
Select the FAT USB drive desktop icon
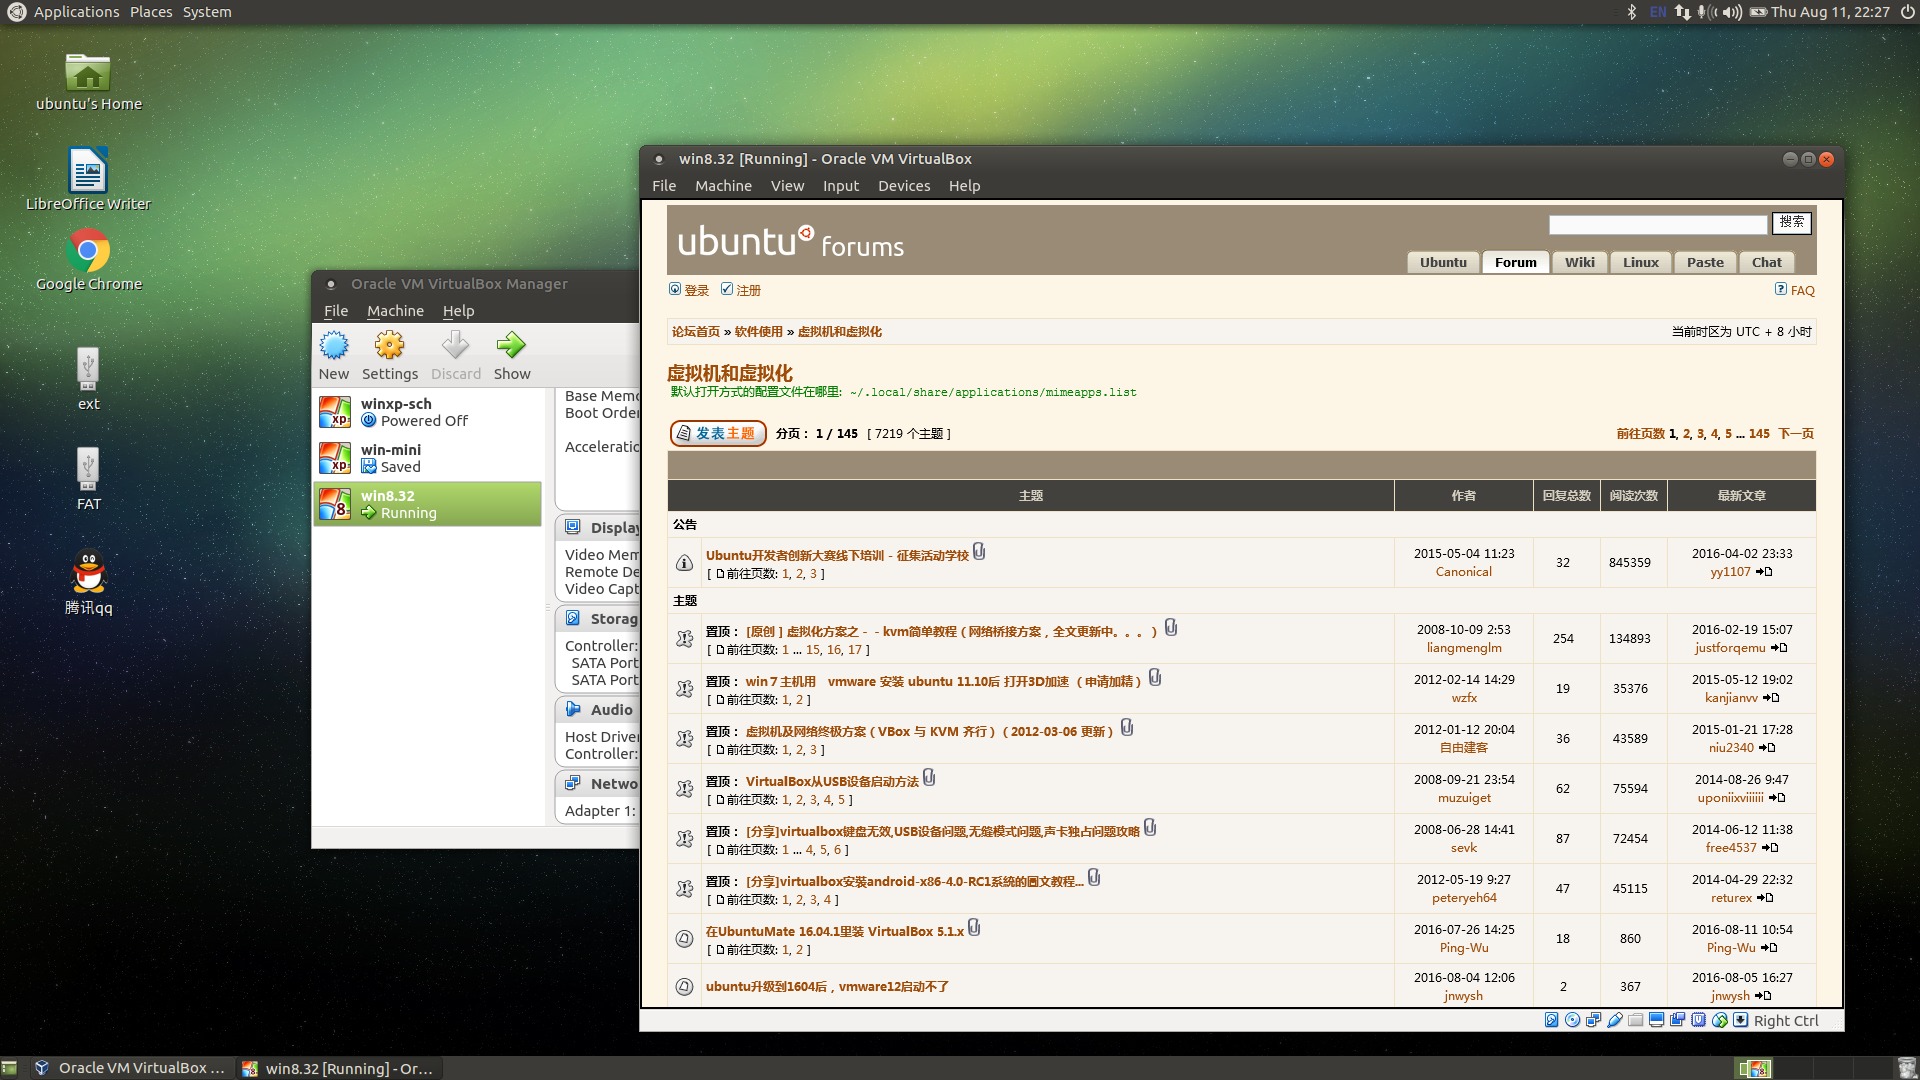click(88, 478)
